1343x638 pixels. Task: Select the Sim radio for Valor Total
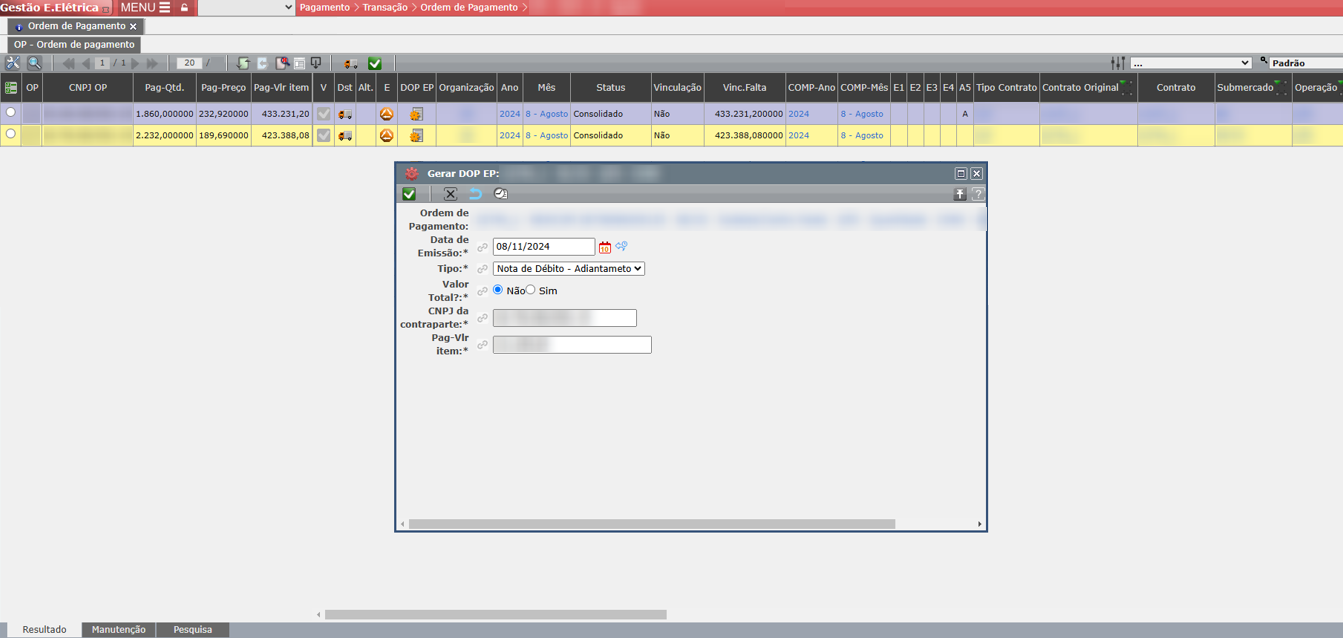click(531, 290)
